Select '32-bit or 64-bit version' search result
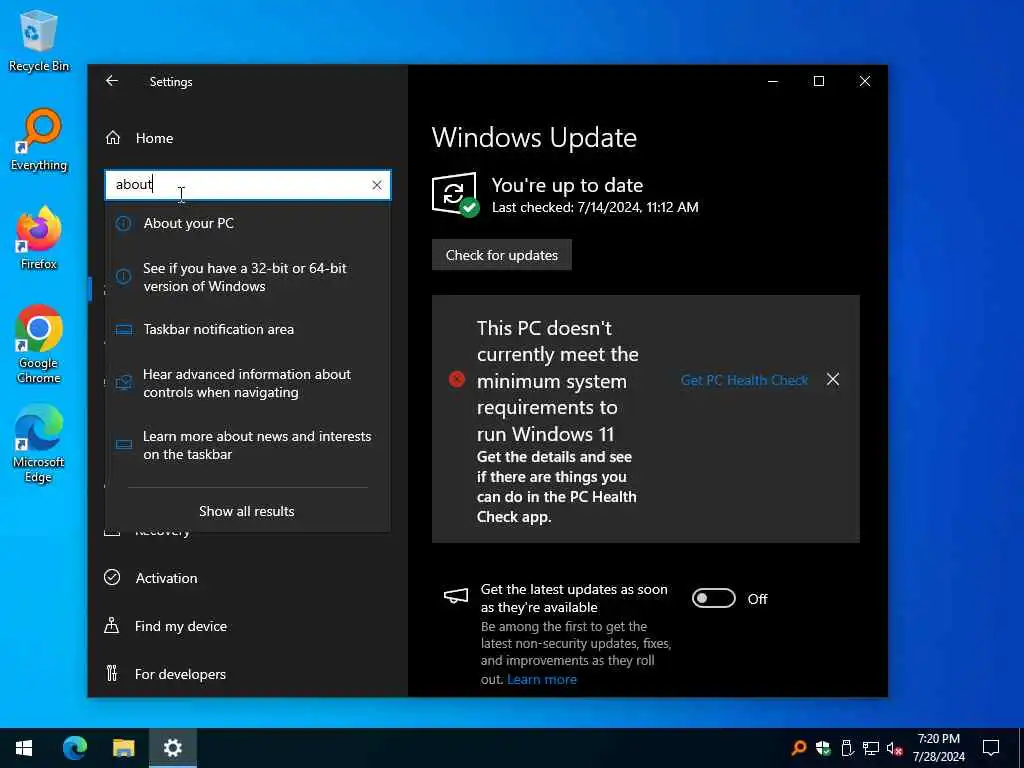The width and height of the screenshot is (1024, 768). pyautogui.click(x=248, y=277)
